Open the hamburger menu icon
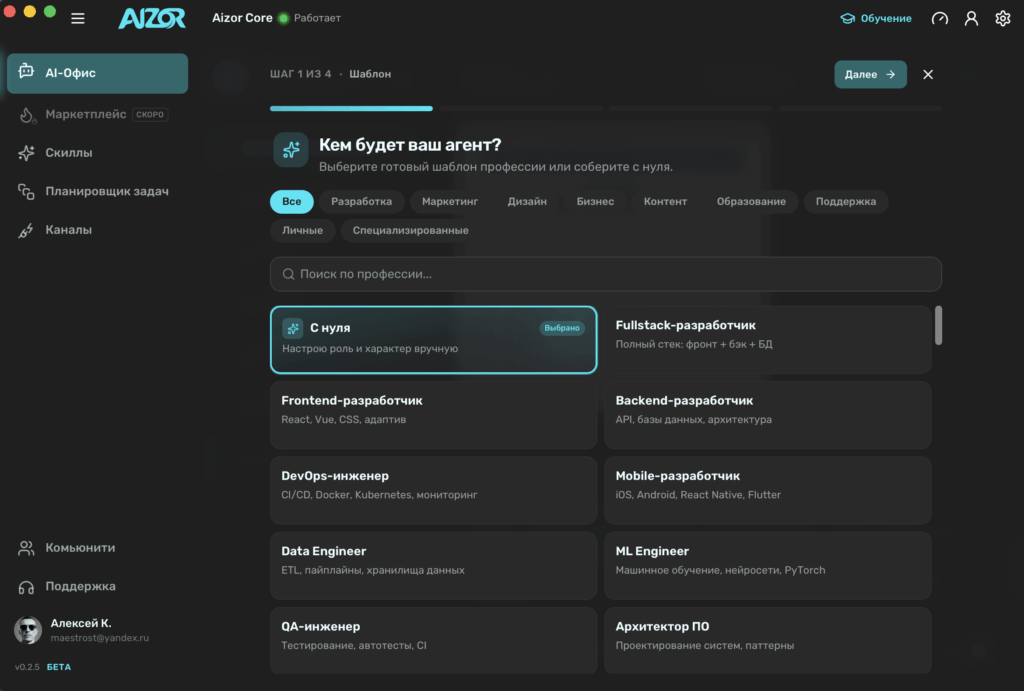This screenshot has width=1024, height=691. [78, 18]
